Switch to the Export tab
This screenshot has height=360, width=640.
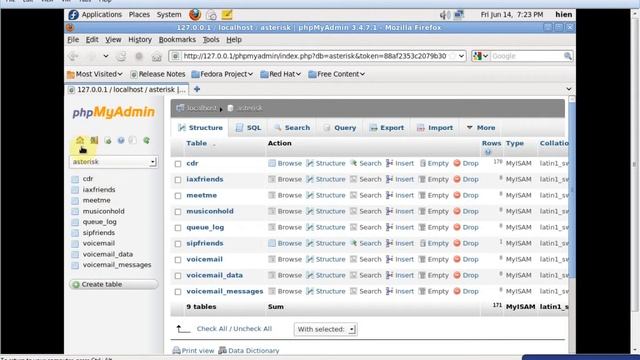pyautogui.click(x=387, y=128)
